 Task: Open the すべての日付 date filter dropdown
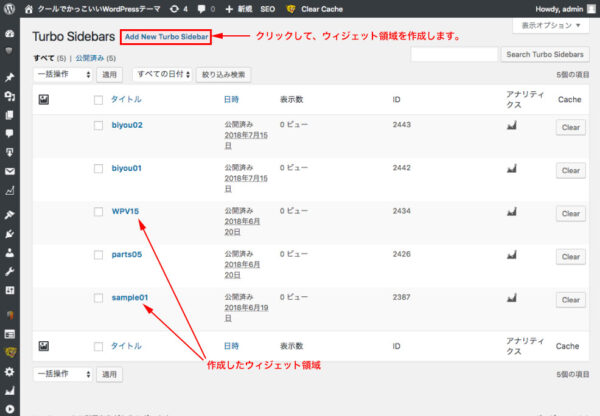tap(163, 74)
